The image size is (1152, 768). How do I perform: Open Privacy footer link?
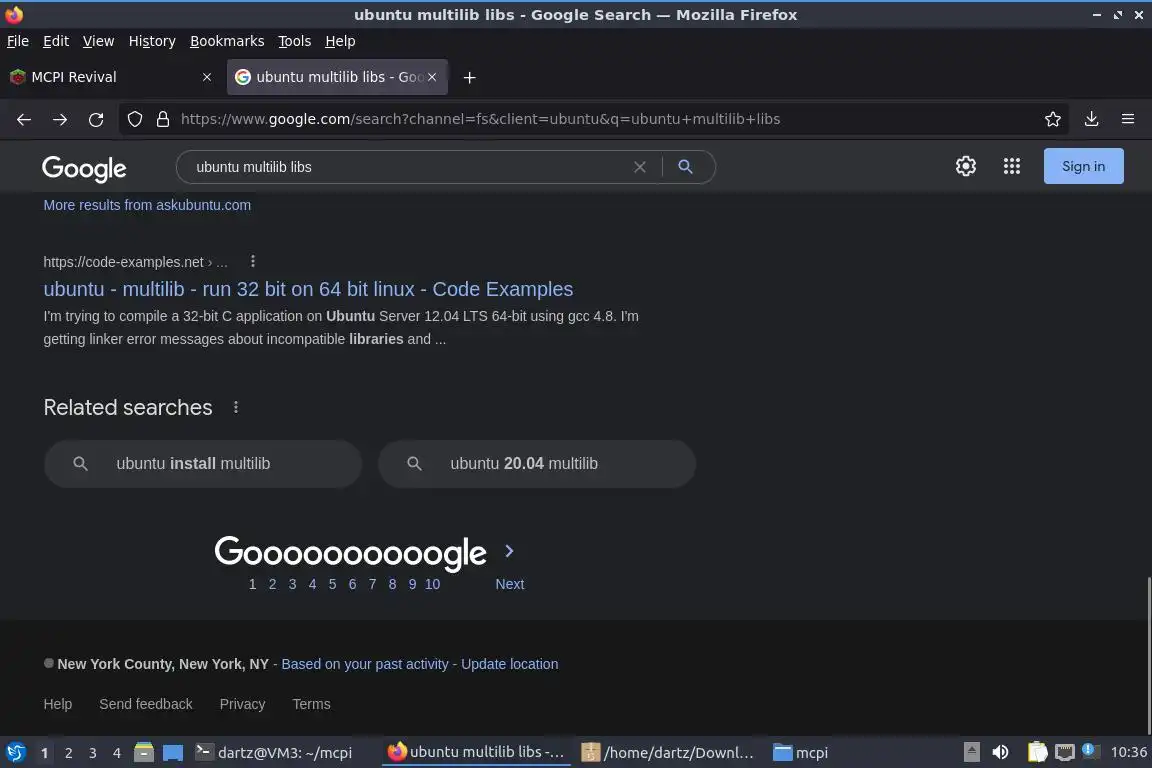[242, 704]
